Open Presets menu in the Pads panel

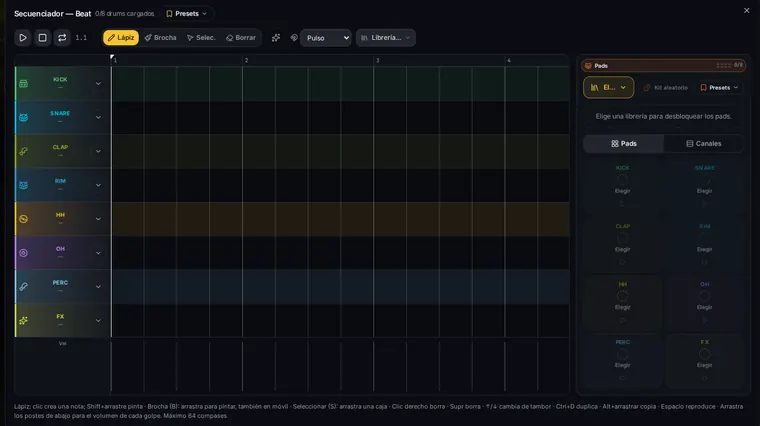(719, 88)
